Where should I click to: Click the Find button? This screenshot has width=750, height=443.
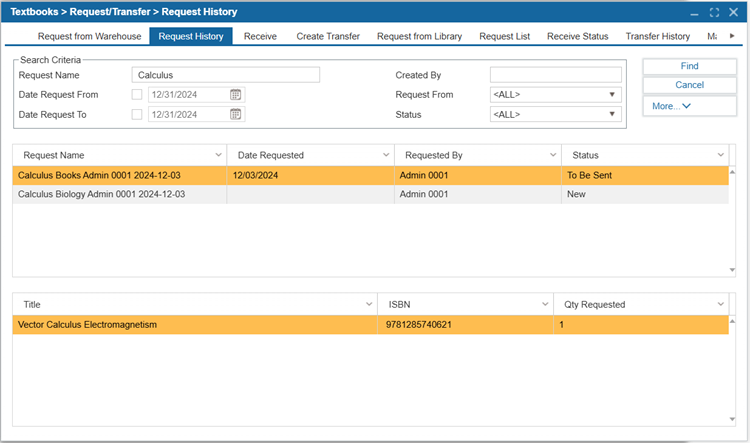click(x=689, y=66)
